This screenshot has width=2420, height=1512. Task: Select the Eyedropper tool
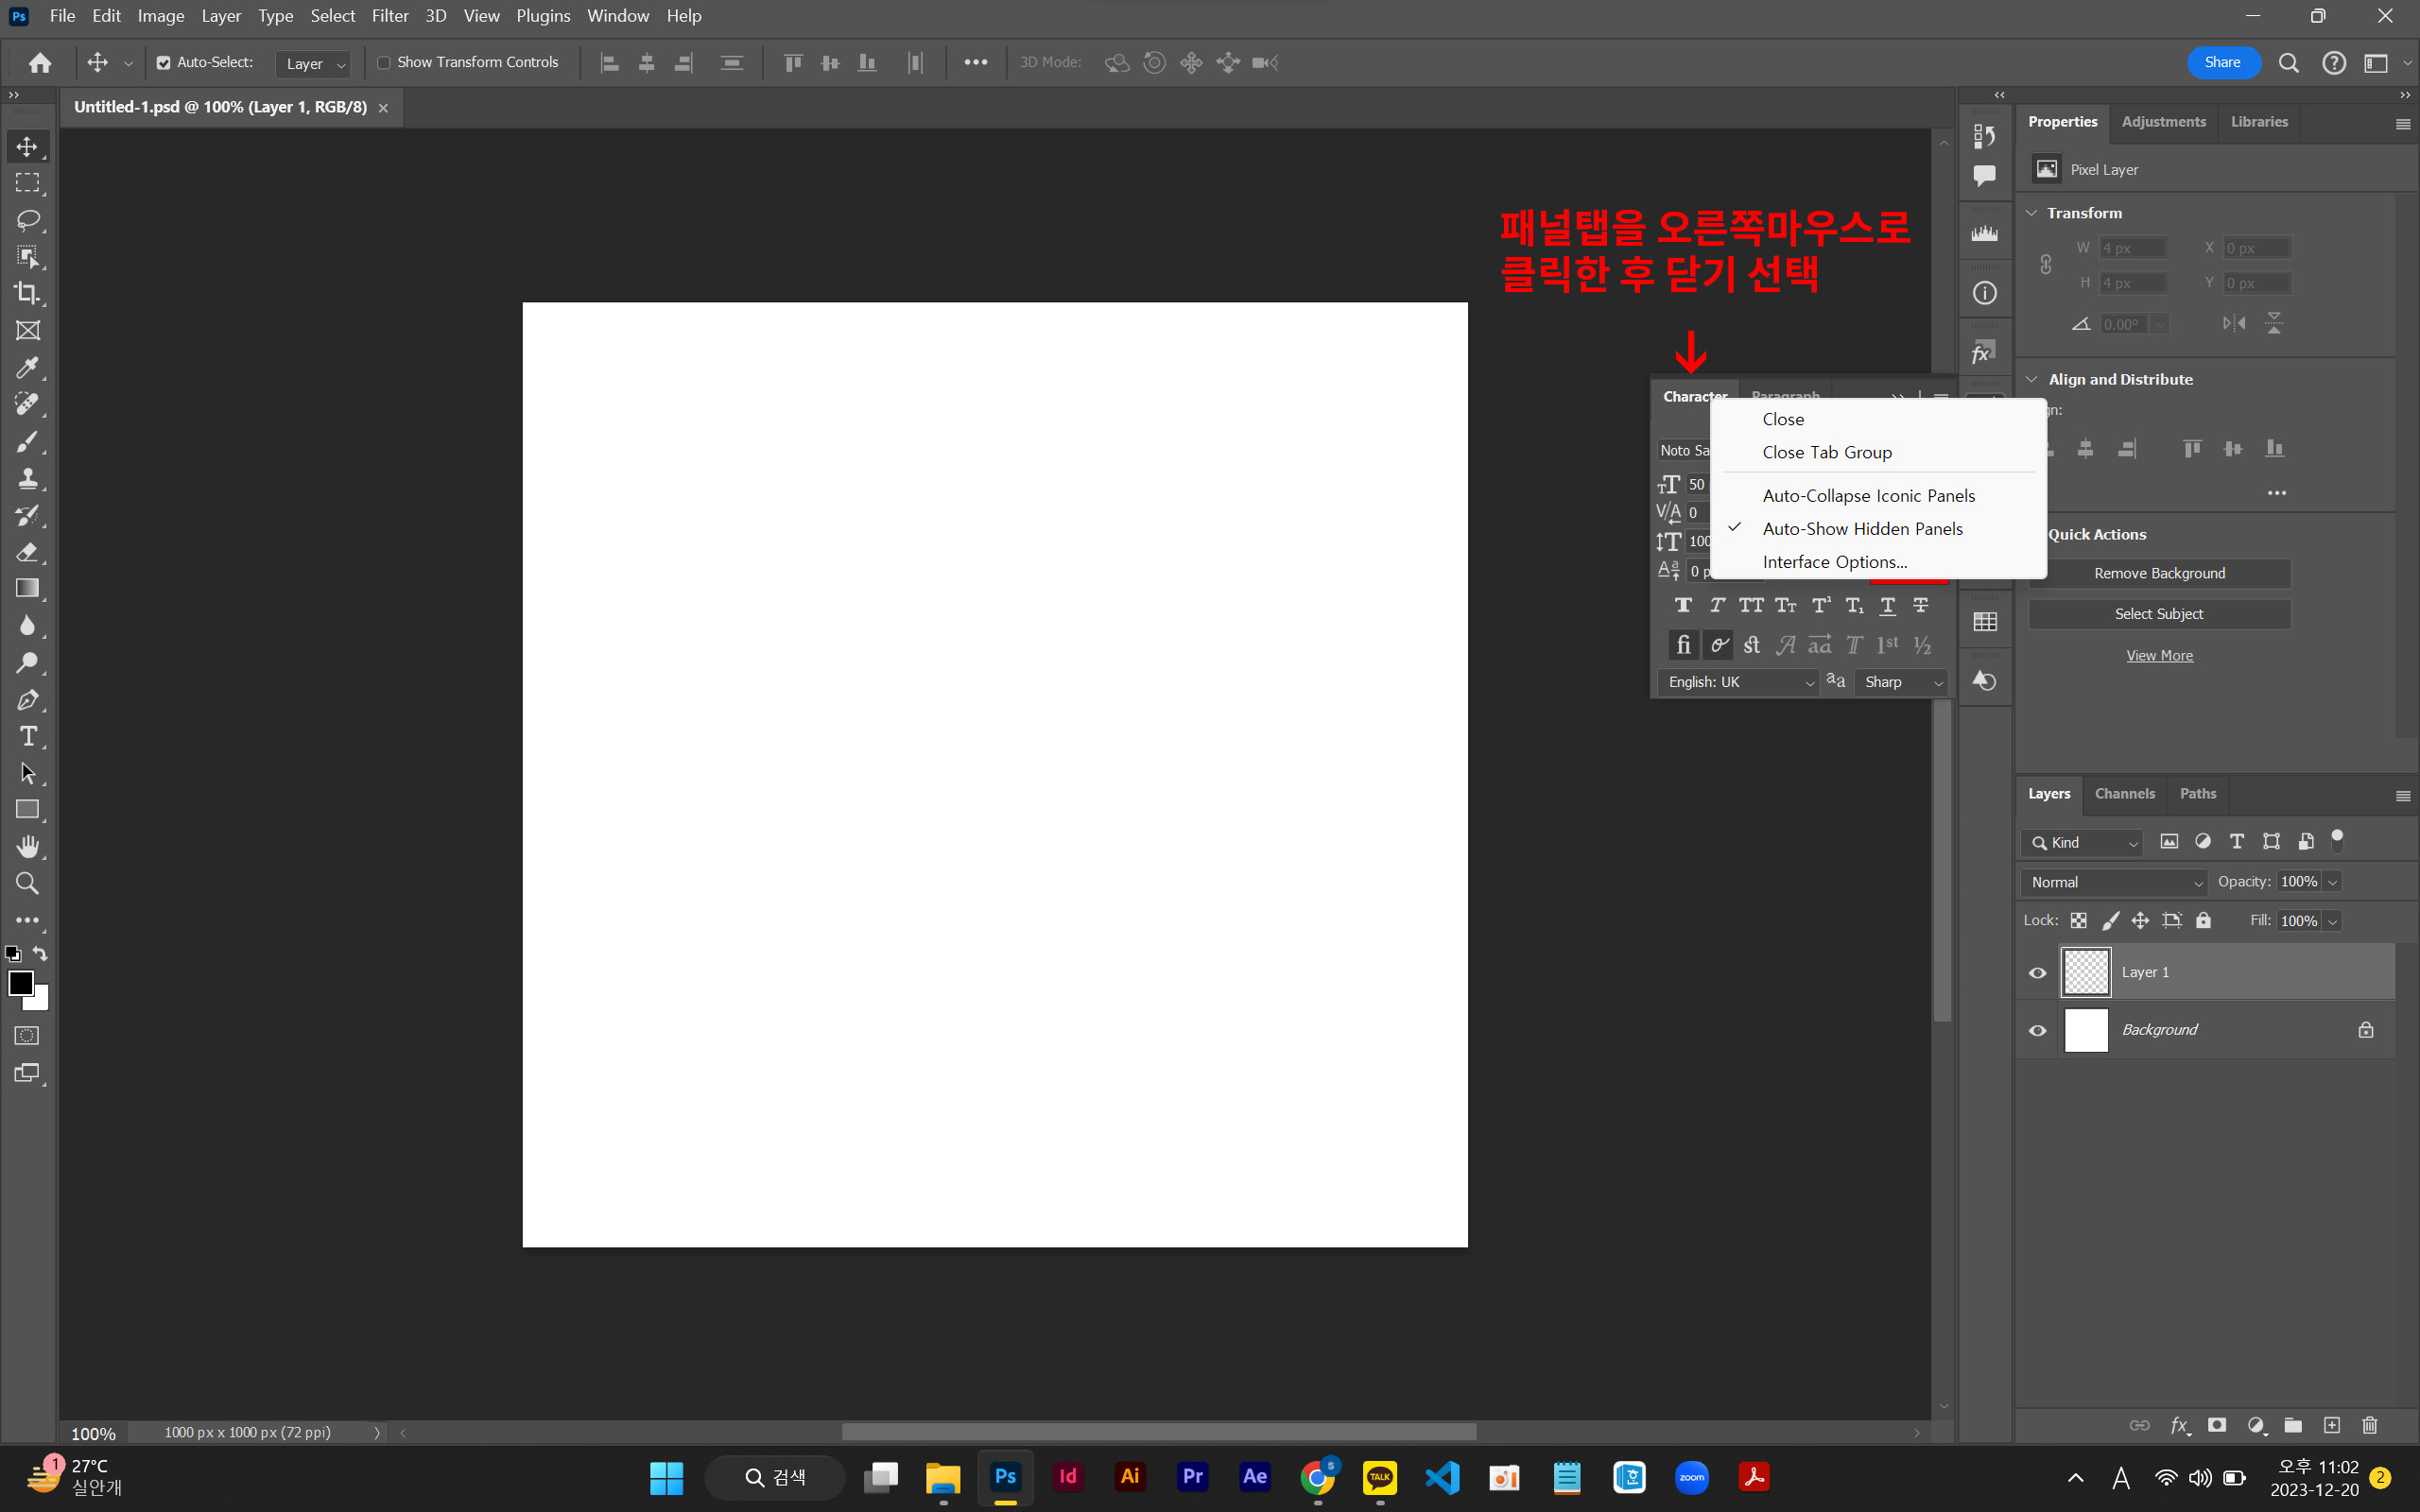tap(28, 367)
